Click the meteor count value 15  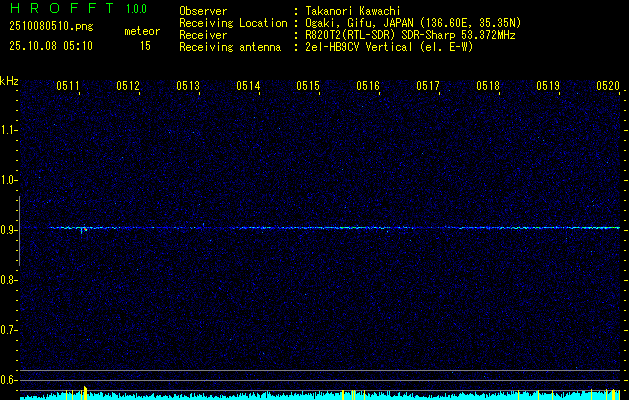click(x=145, y=46)
